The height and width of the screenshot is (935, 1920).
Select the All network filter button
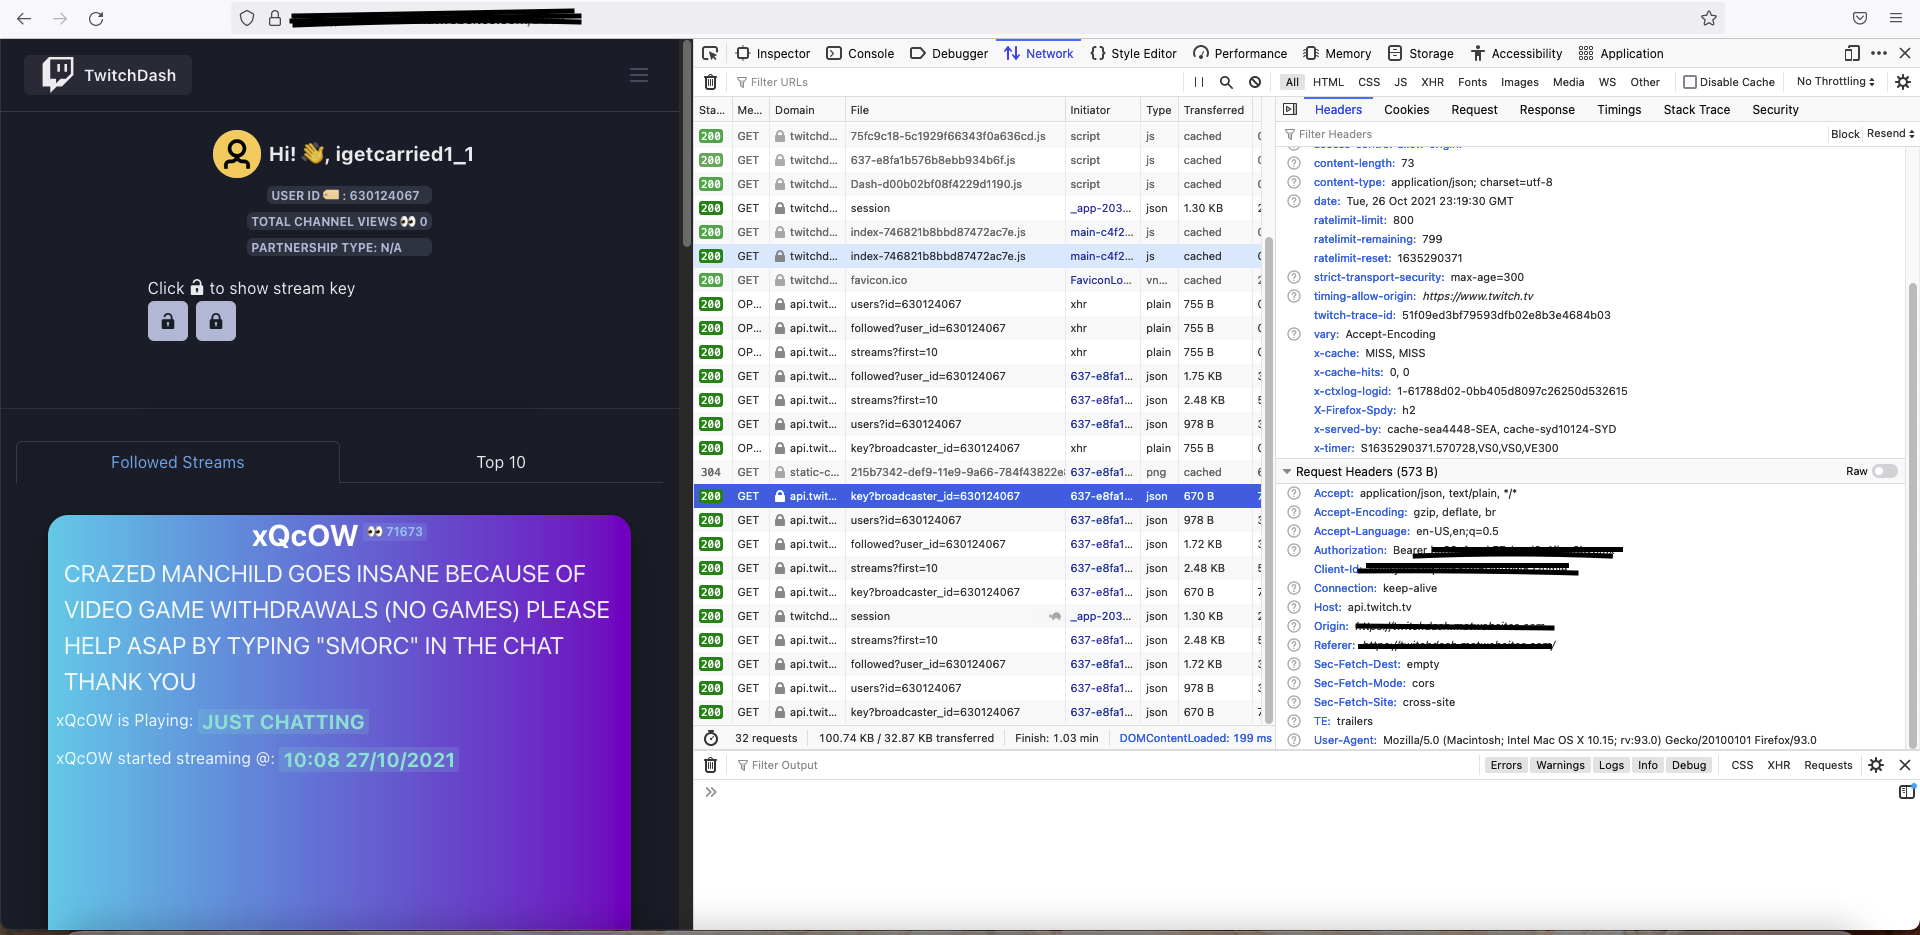[x=1293, y=82]
